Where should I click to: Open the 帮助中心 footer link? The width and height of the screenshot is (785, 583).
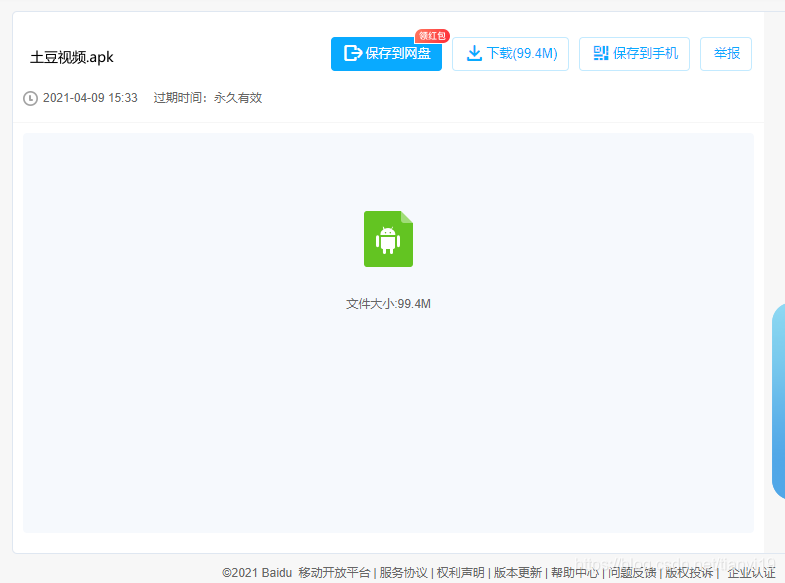[x=575, y=572]
